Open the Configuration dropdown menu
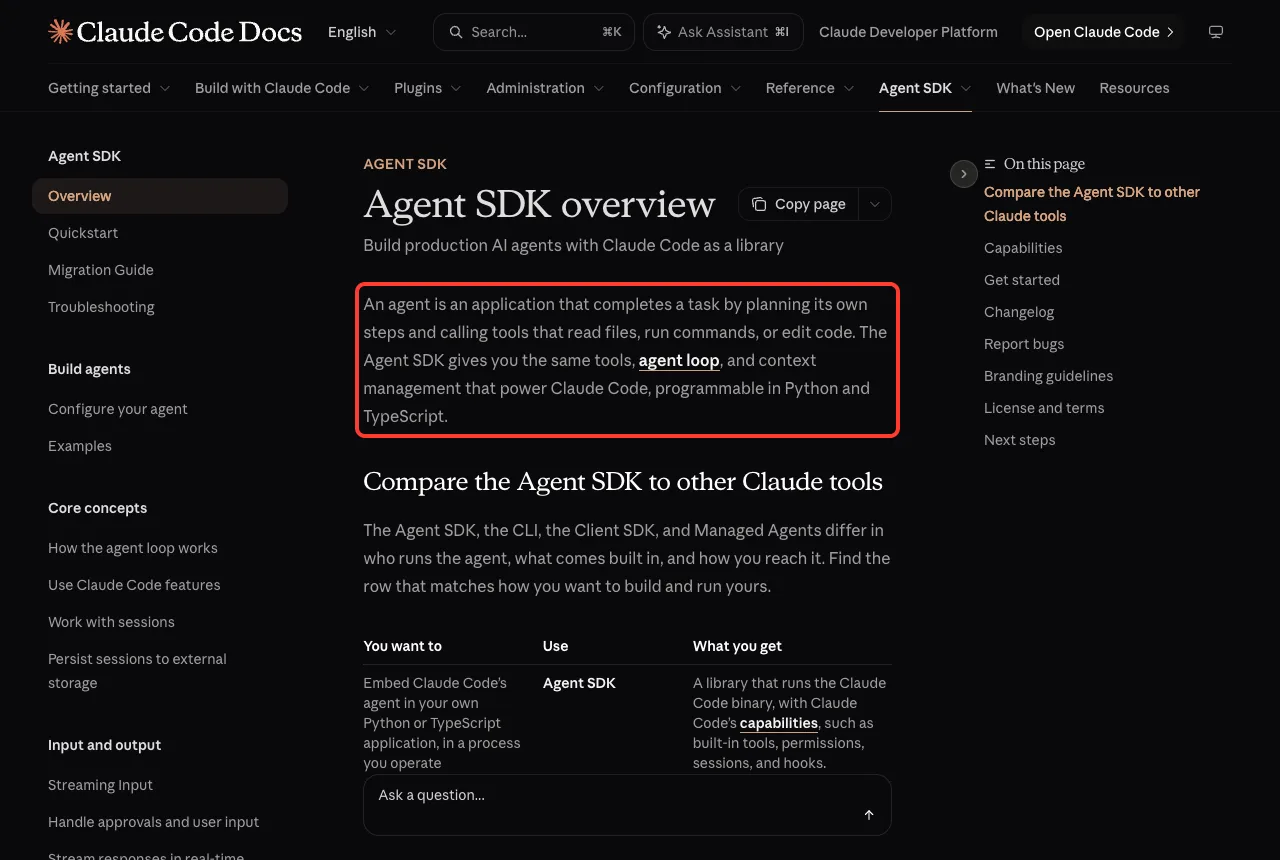1280x860 pixels. coord(685,88)
